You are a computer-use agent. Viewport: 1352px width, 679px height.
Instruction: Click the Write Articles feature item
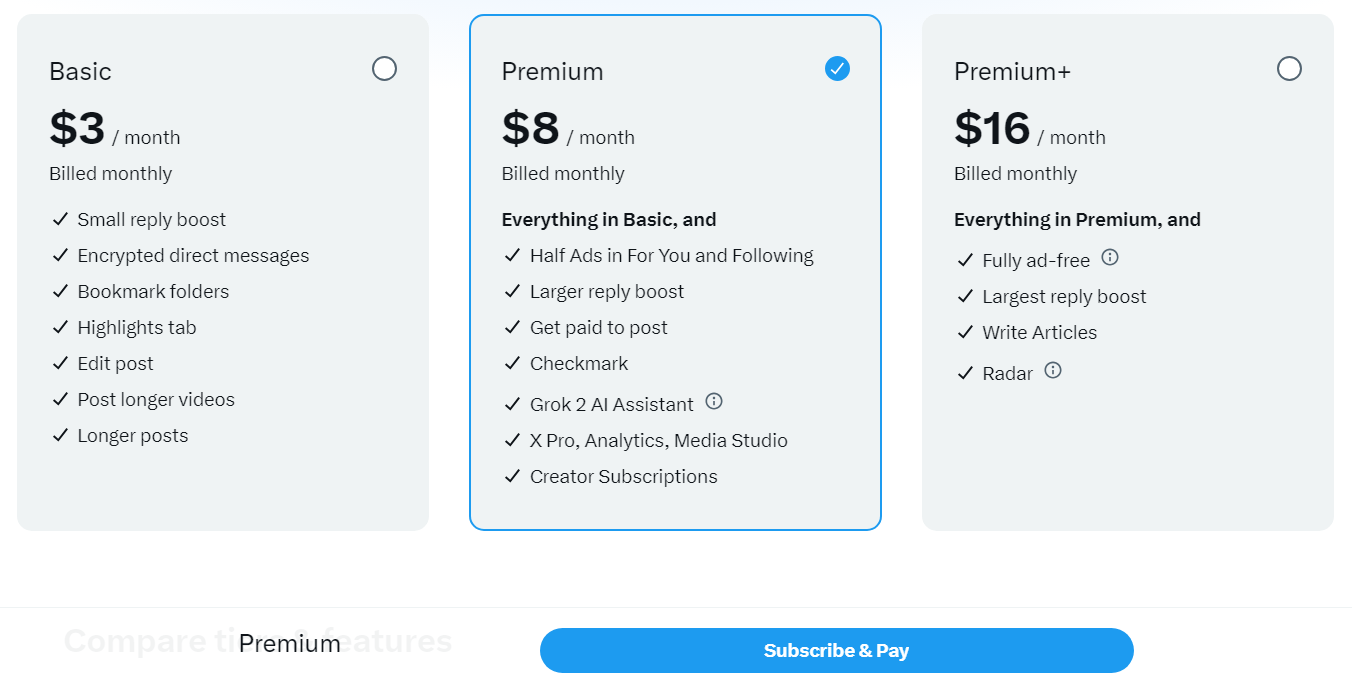(1039, 333)
